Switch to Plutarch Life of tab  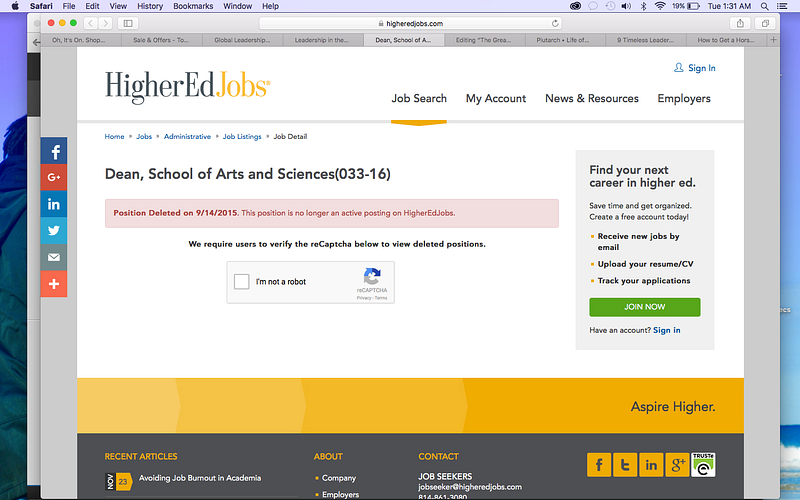(x=565, y=40)
